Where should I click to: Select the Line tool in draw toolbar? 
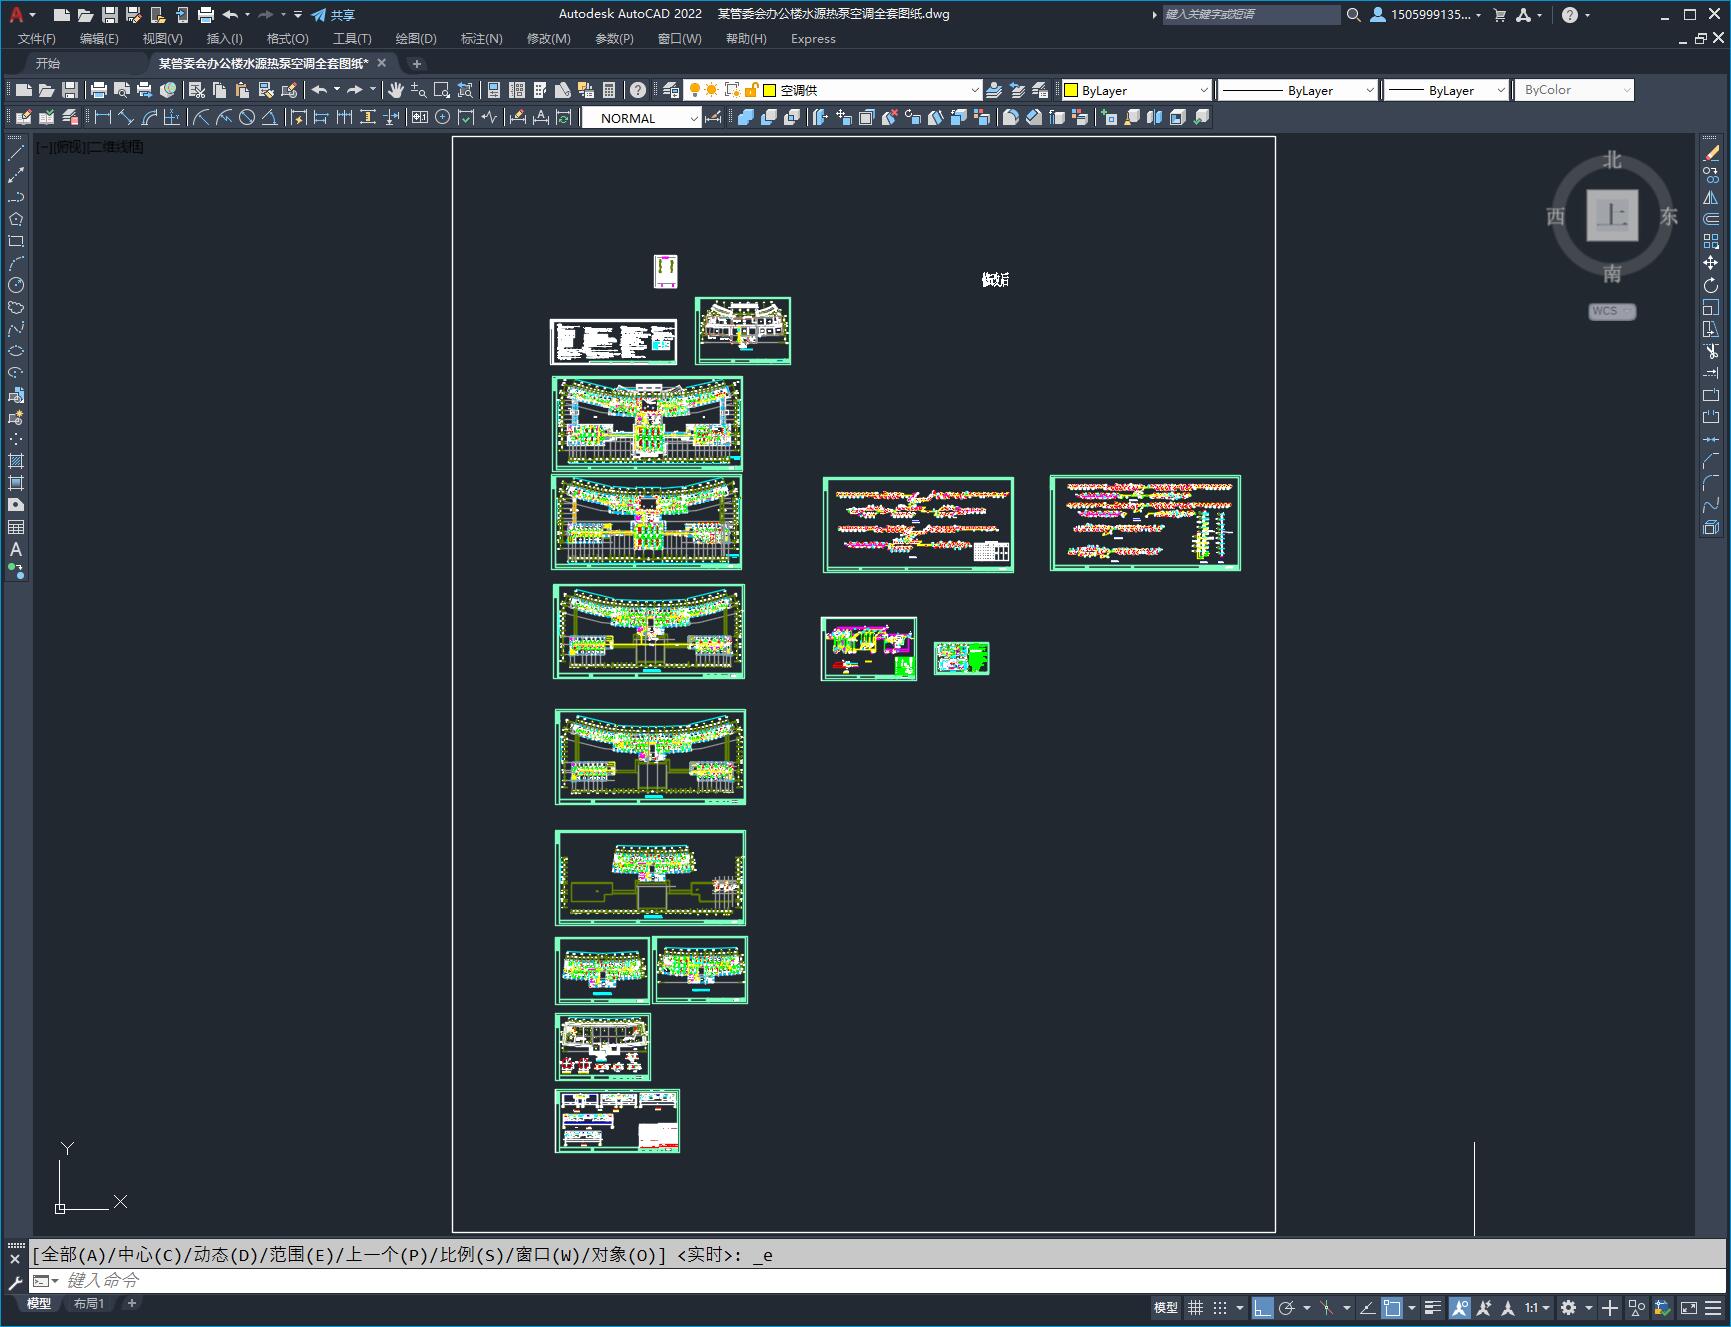click(16, 153)
